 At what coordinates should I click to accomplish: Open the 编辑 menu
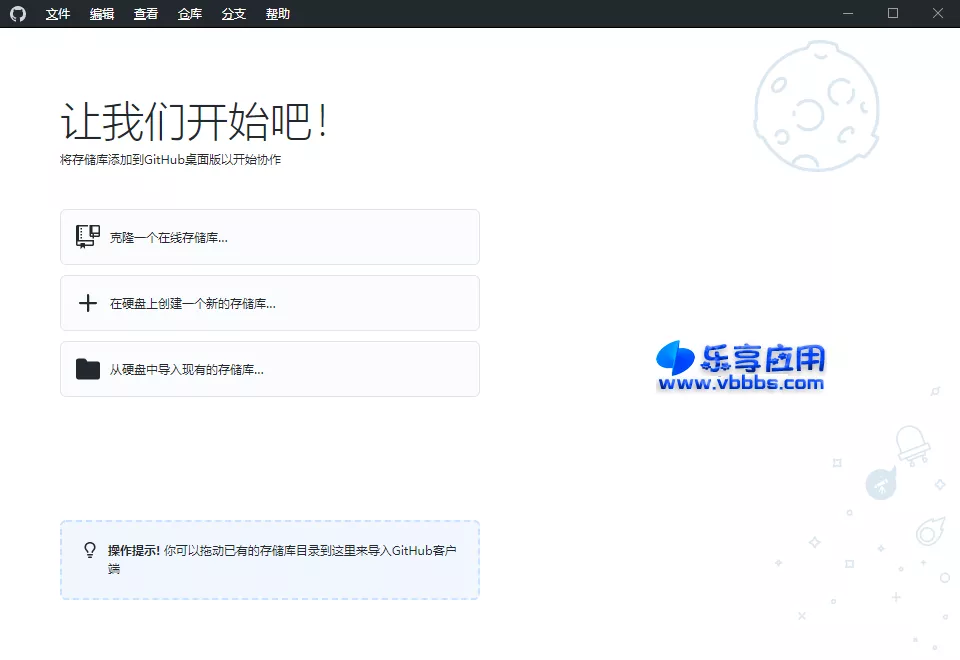[x=101, y=13]
